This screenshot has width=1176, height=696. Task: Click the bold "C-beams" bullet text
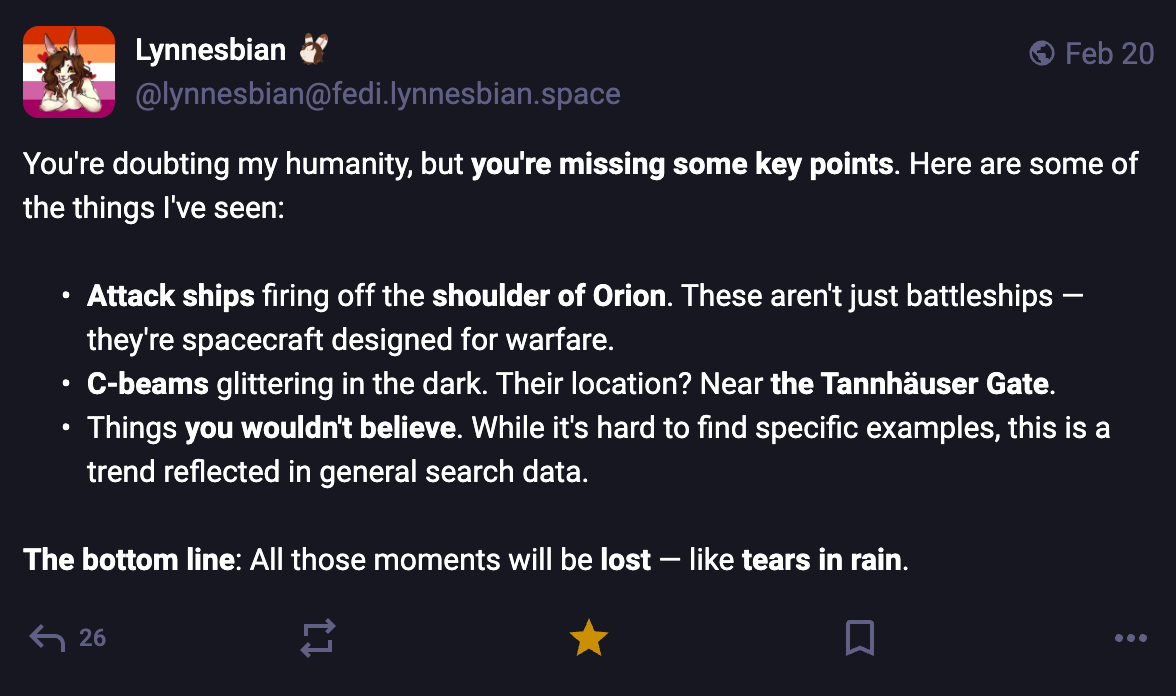[x=148, y=384]
